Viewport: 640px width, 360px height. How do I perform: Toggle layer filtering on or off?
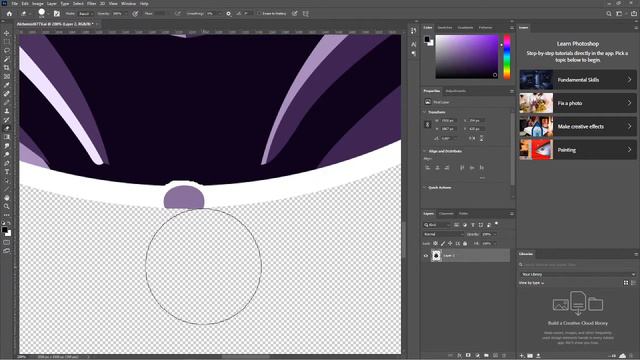tap(496, 224)
